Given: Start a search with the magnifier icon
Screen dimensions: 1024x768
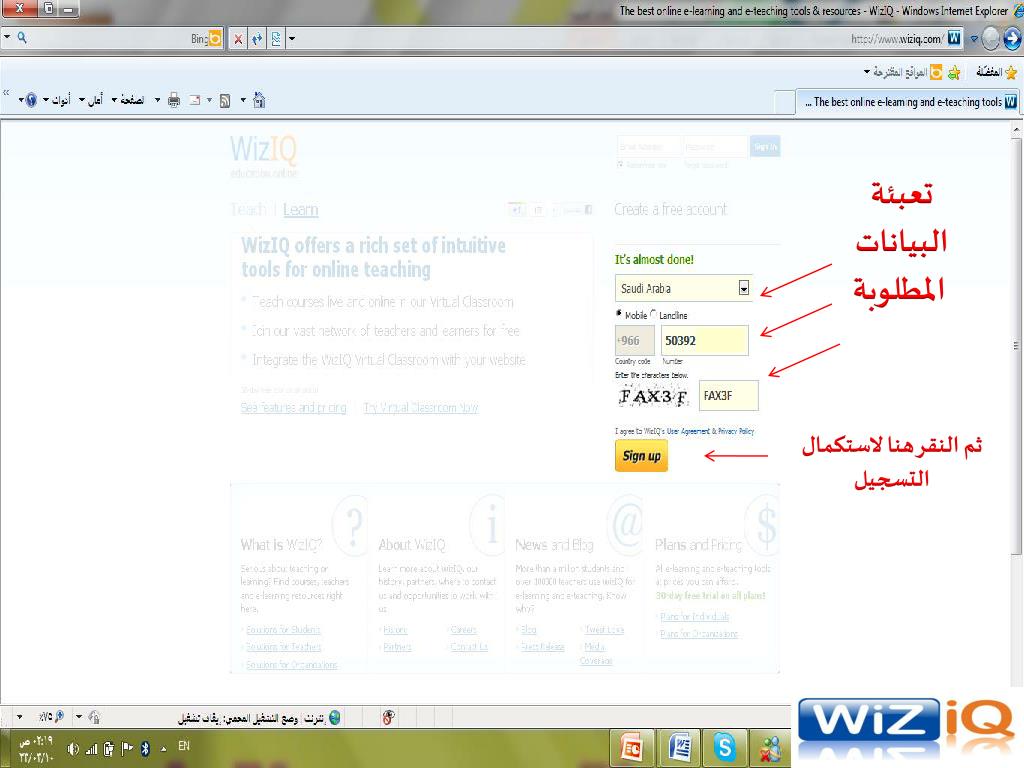Looking at the screenshot, I should tap(22, 38).
